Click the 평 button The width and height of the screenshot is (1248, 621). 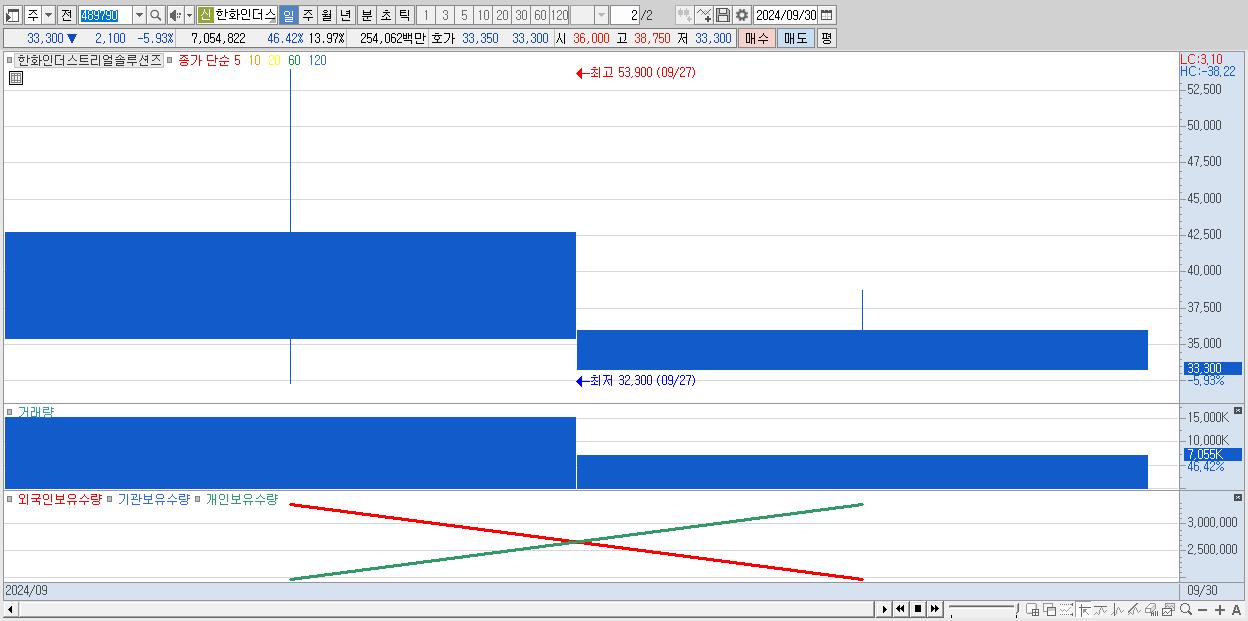[x=826, y=38]
